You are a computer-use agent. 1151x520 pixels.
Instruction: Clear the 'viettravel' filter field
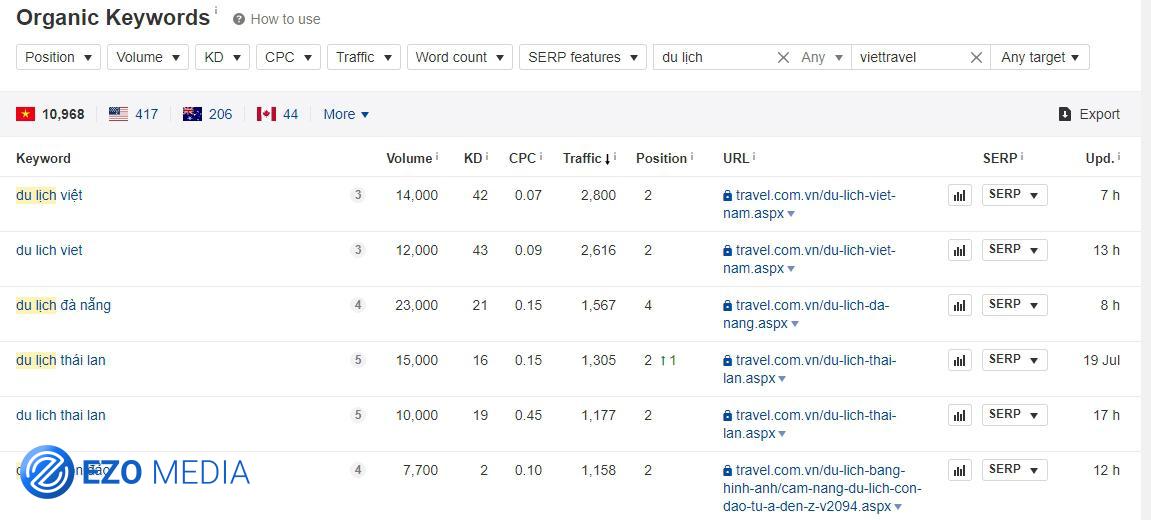pos(976,57)
